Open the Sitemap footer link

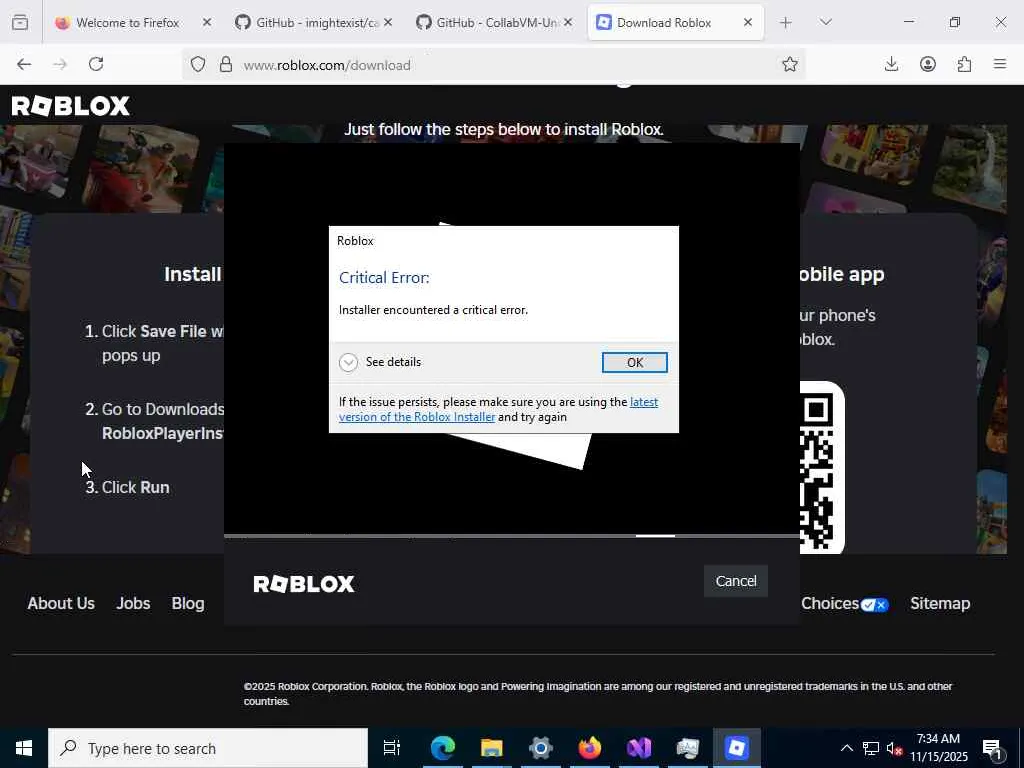pos(940,603)
